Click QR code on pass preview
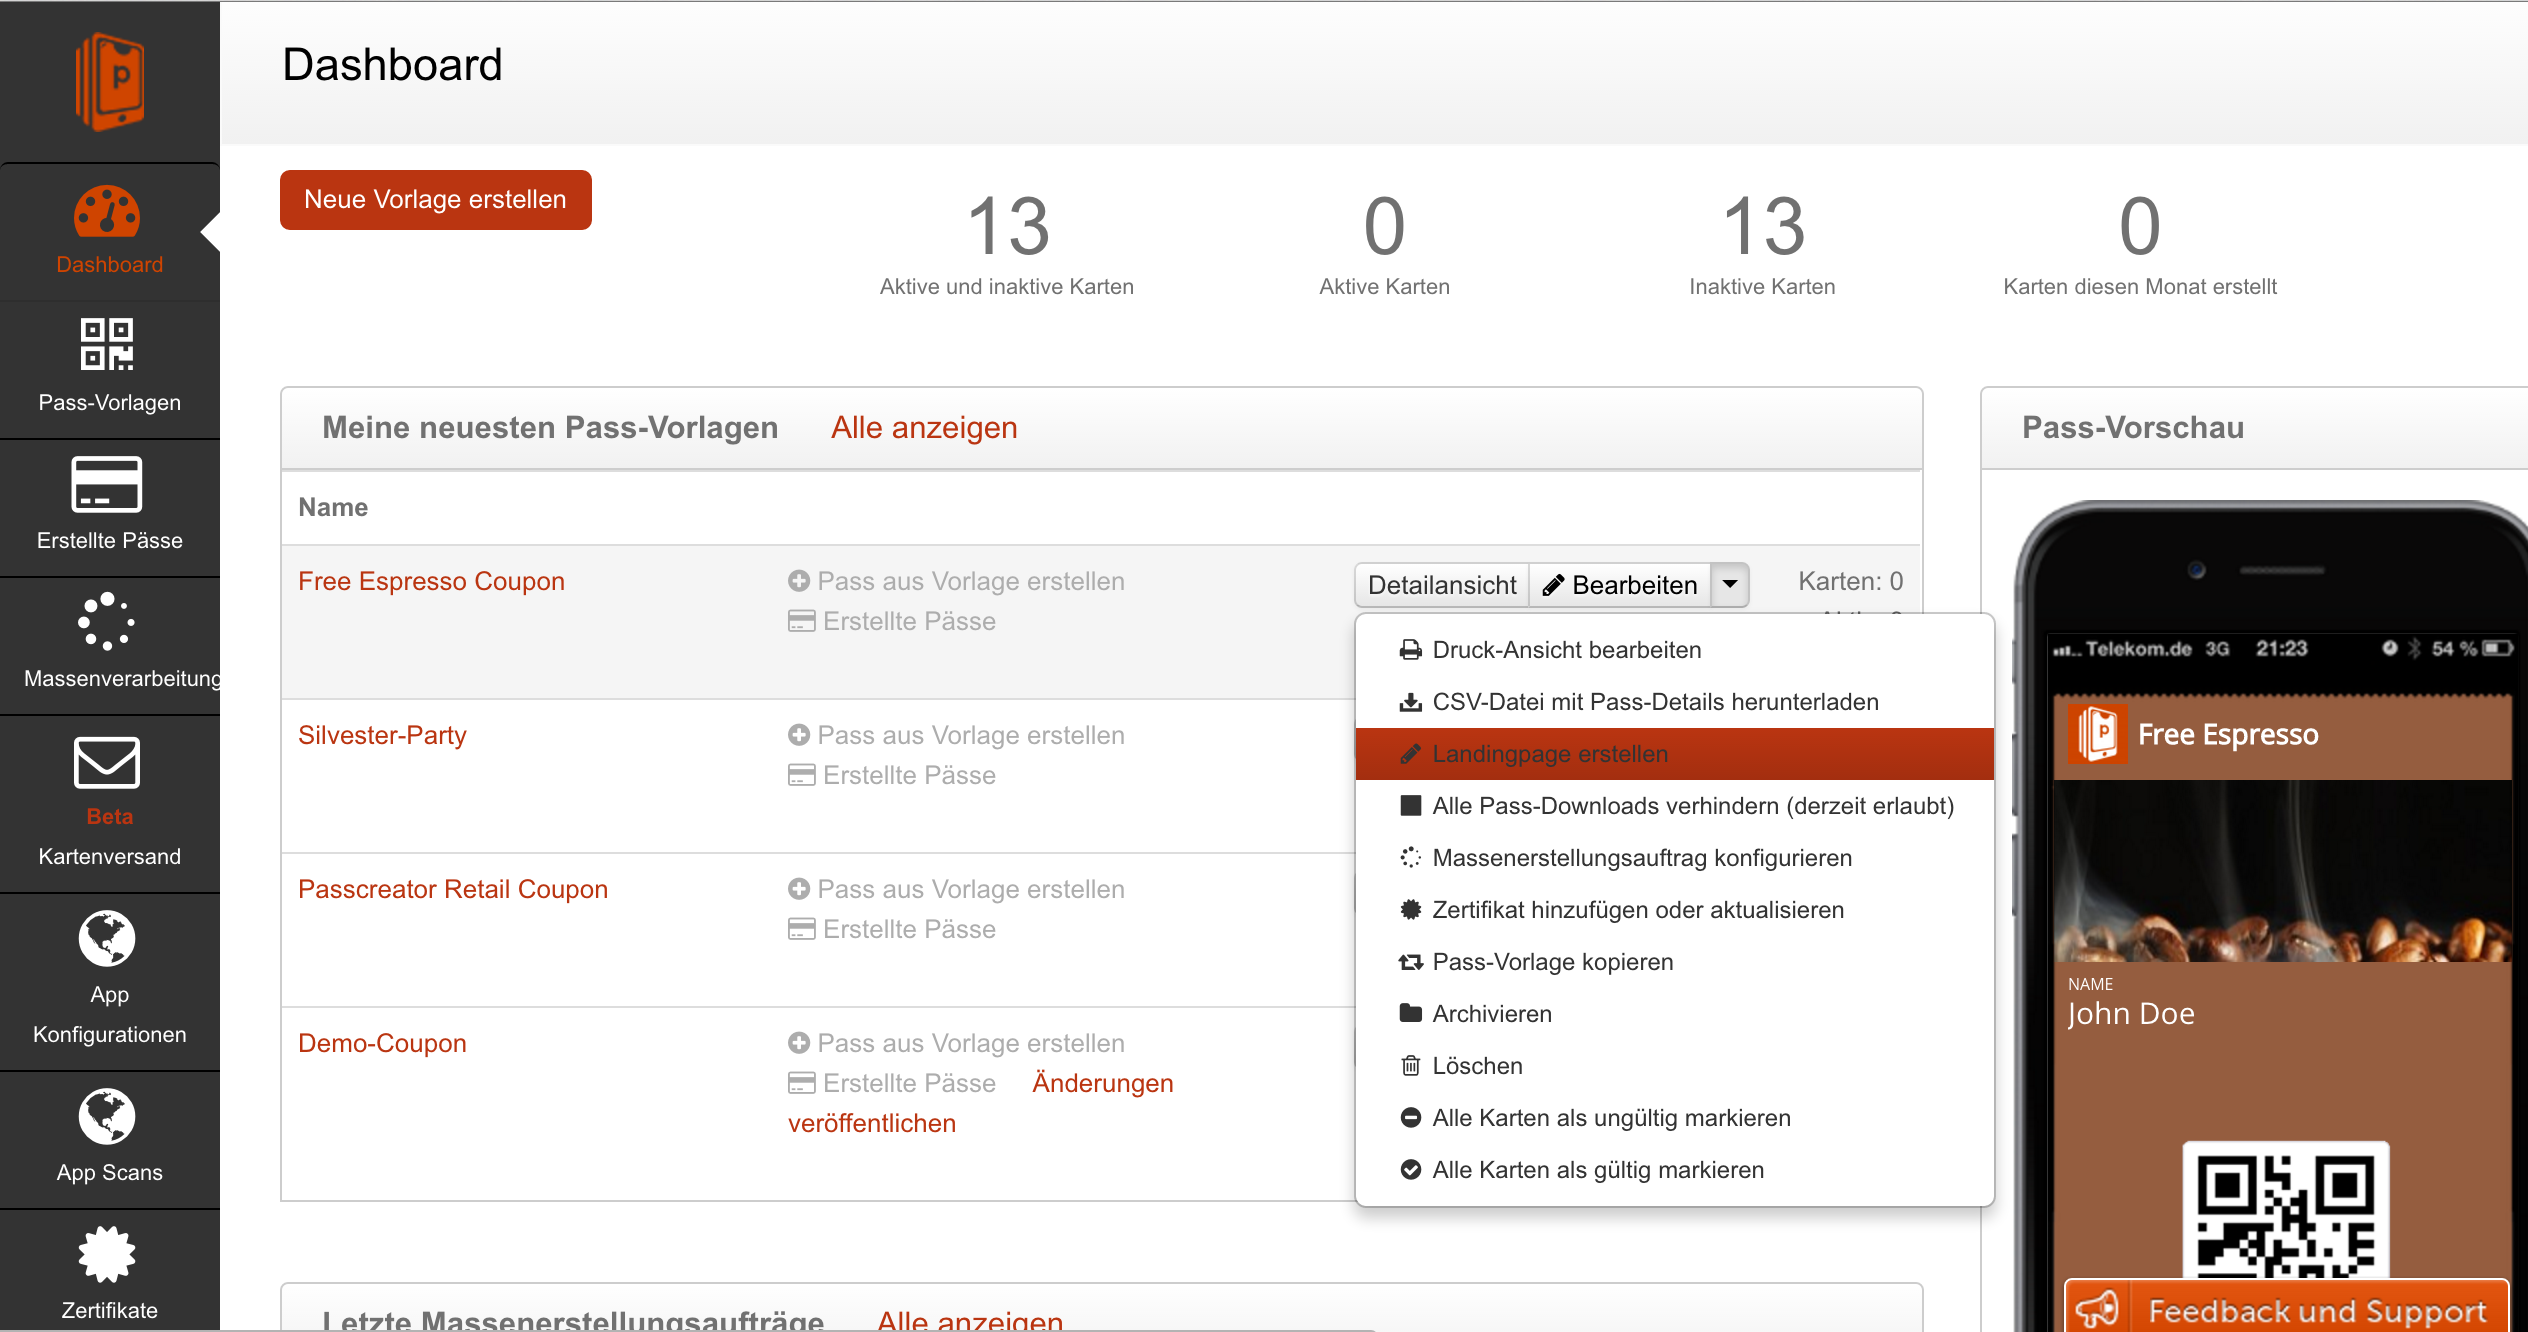Image resolution: width=2528 pixels, height=1332 pixels. pos(2286,1212)
